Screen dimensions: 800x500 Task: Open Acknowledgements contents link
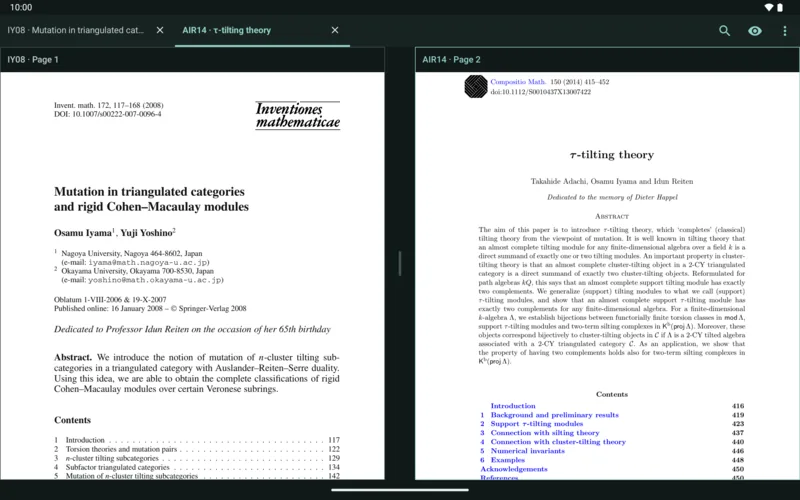tap(514, 469)
